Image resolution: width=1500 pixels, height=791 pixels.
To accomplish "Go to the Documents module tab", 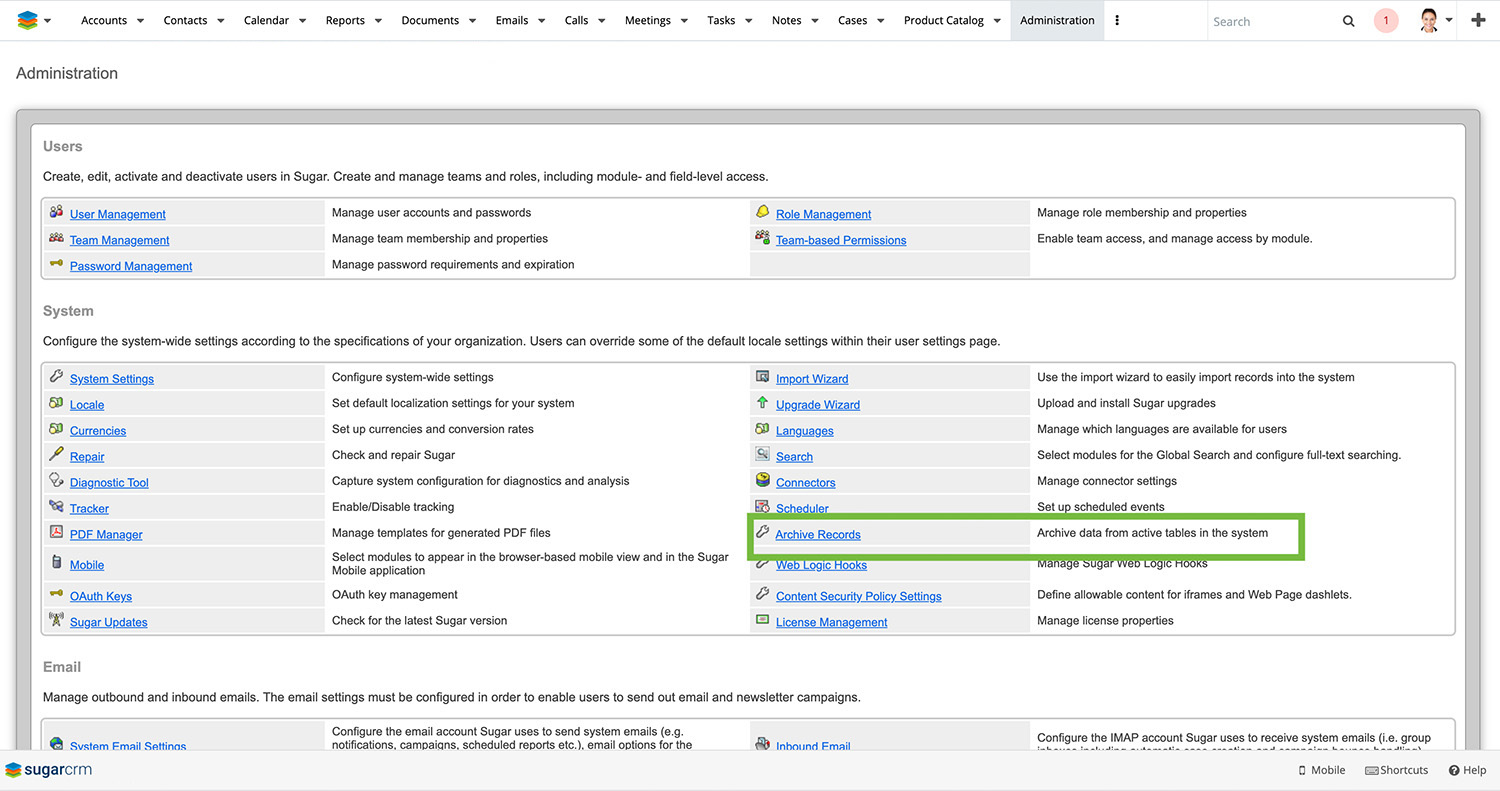I will click(430, 20).
